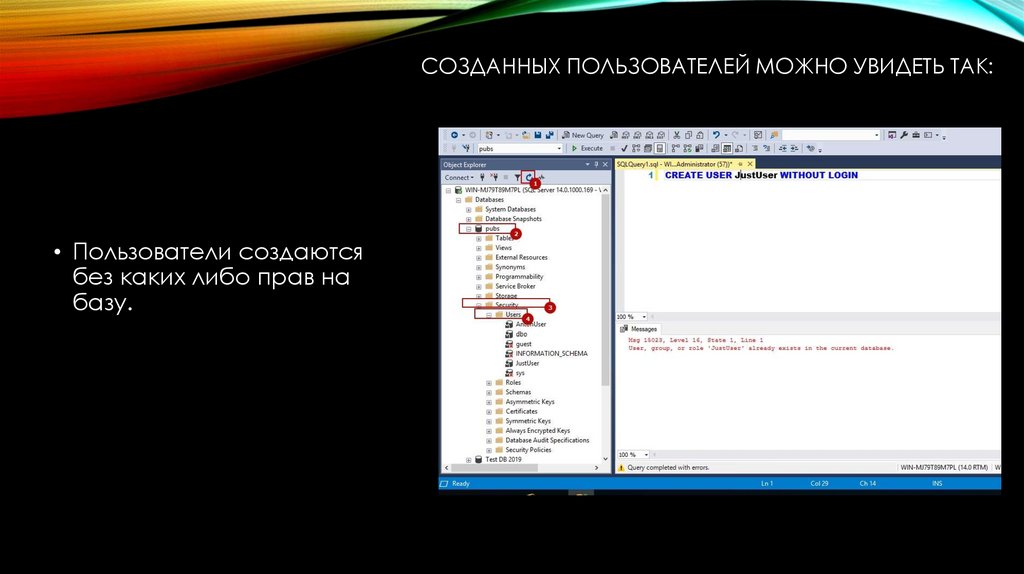Open the Messages pane zoom 100 % dropdown
Screen dimensions: 1024x574
coord(646,454)
